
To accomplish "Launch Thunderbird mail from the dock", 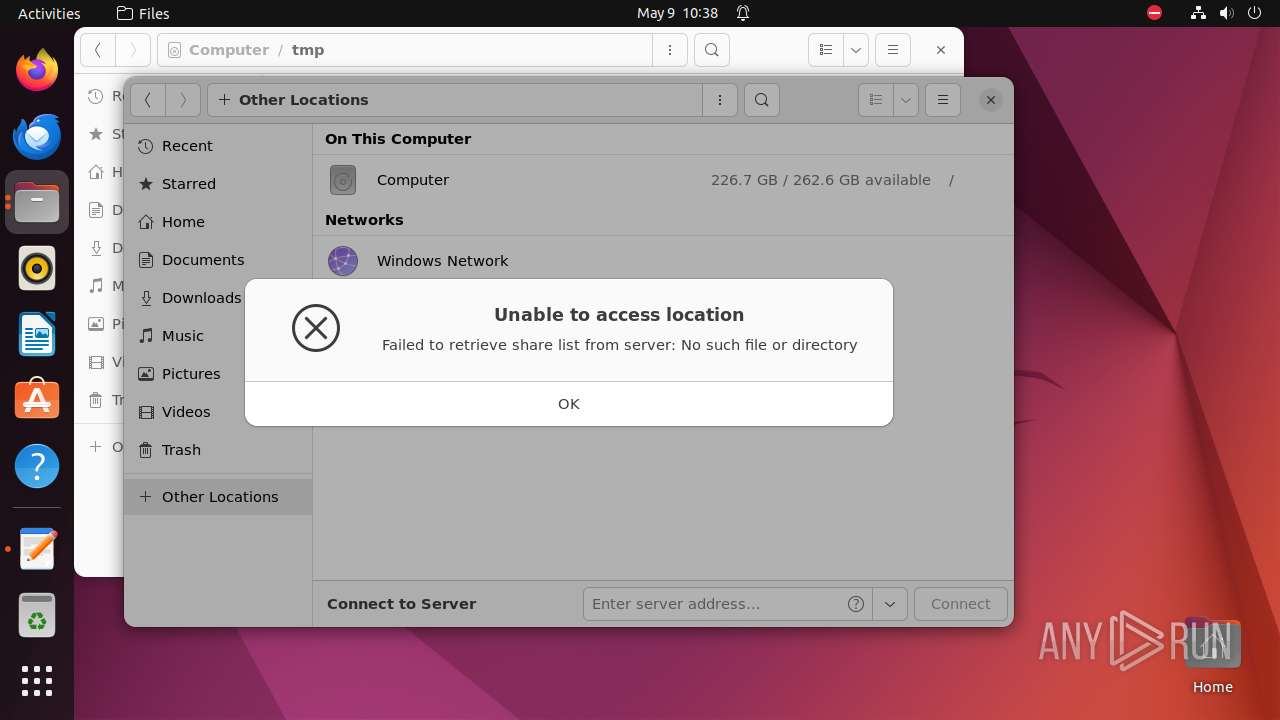I will pos(37,136).
